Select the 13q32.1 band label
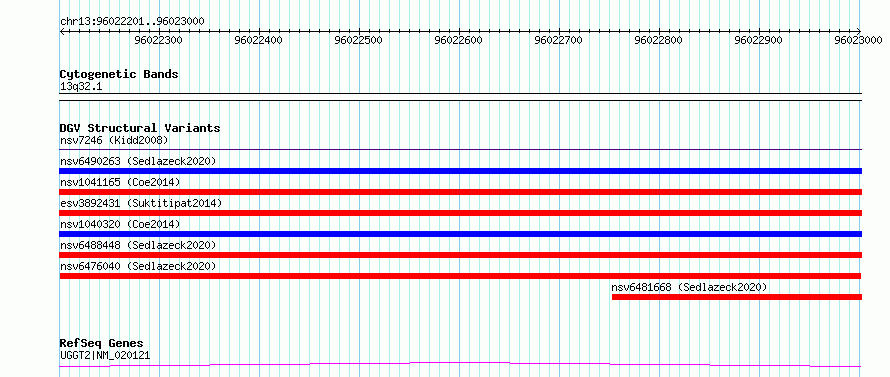 (x=81, y=87)
